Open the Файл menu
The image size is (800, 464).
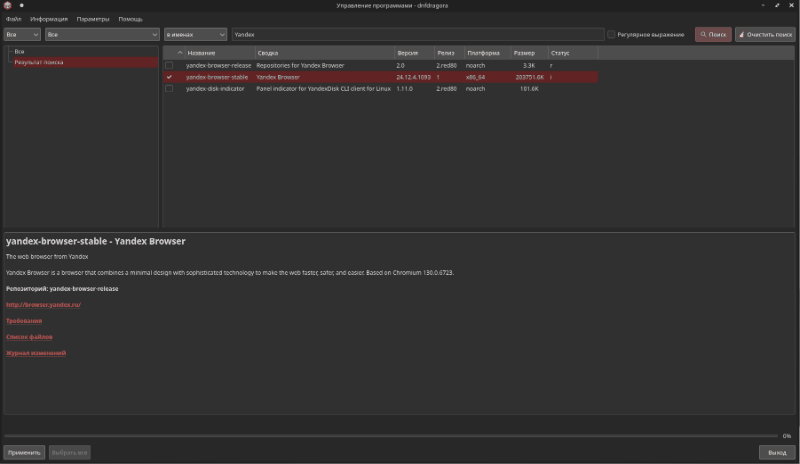14,19
